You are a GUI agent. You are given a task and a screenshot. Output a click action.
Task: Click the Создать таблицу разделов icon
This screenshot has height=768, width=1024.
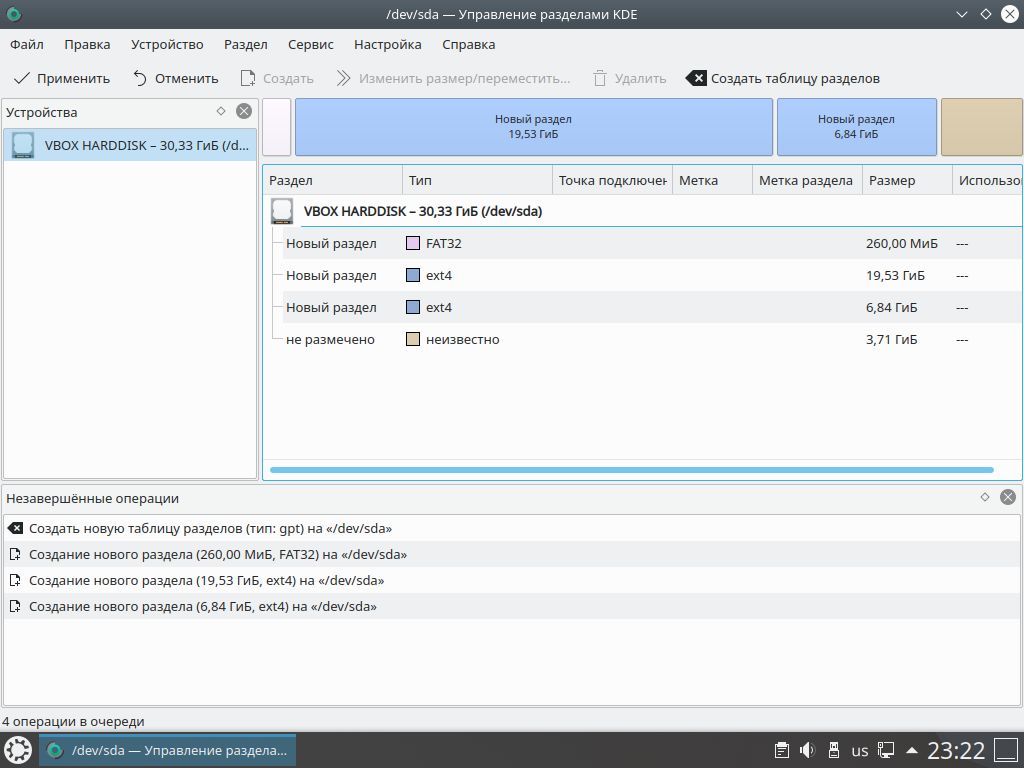click(696, 78)
